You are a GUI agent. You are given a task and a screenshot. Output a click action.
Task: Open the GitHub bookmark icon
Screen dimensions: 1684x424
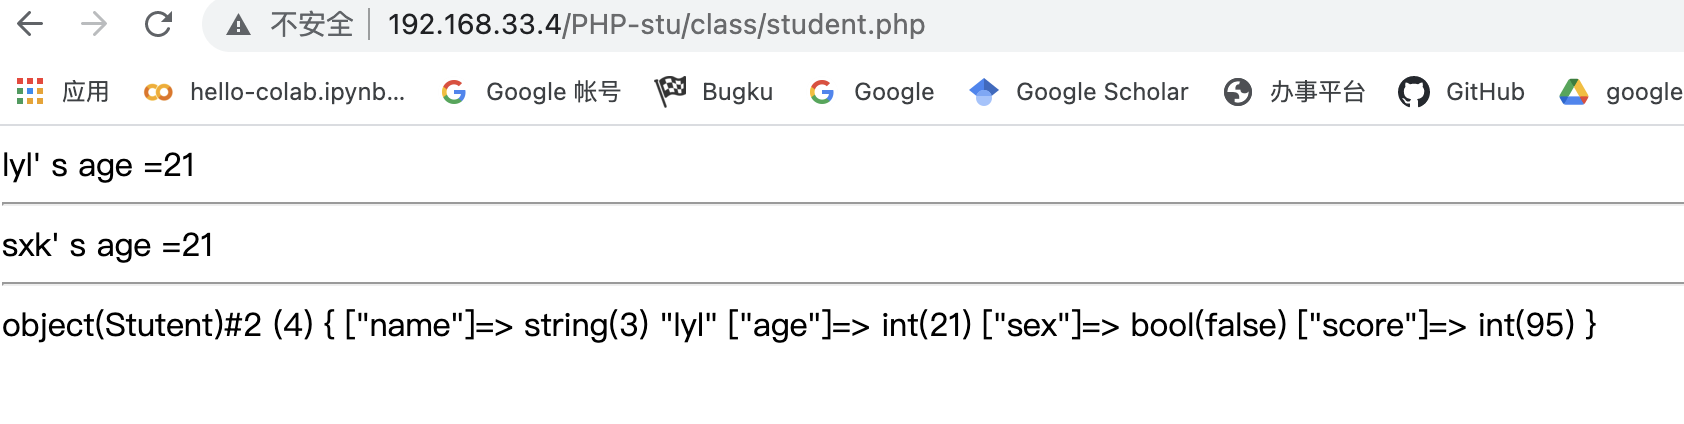(x=1413, y=92)
